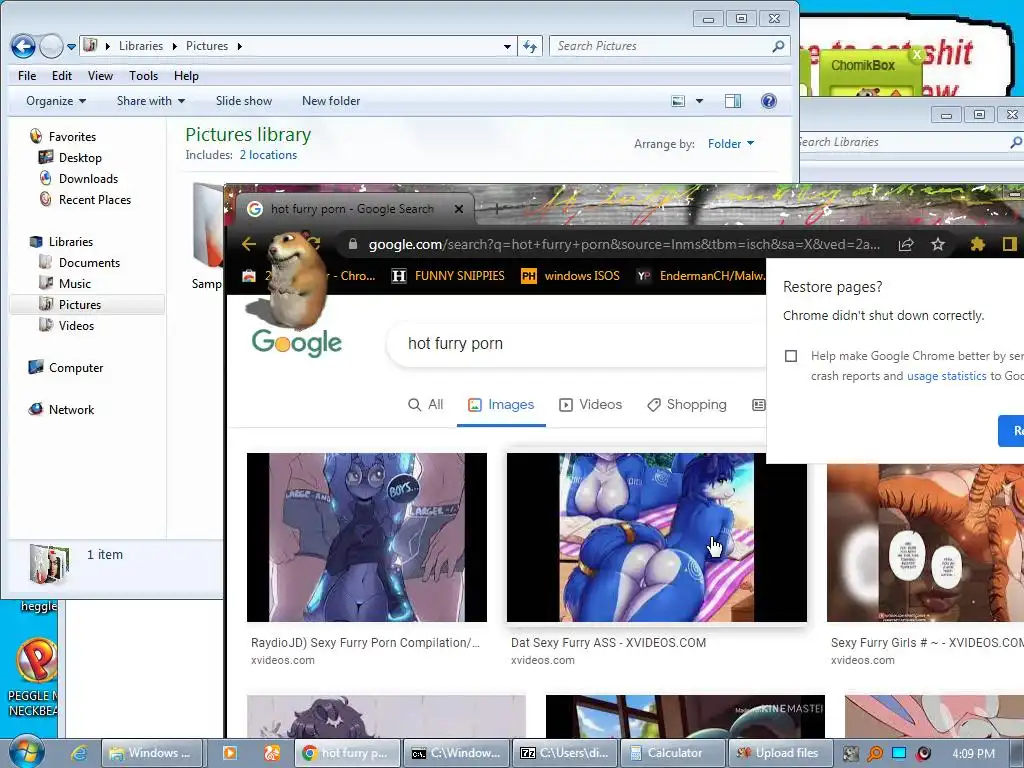Click the Change your view icon
This screenshot has width=1024, height=768.
[x=679, y=101]
